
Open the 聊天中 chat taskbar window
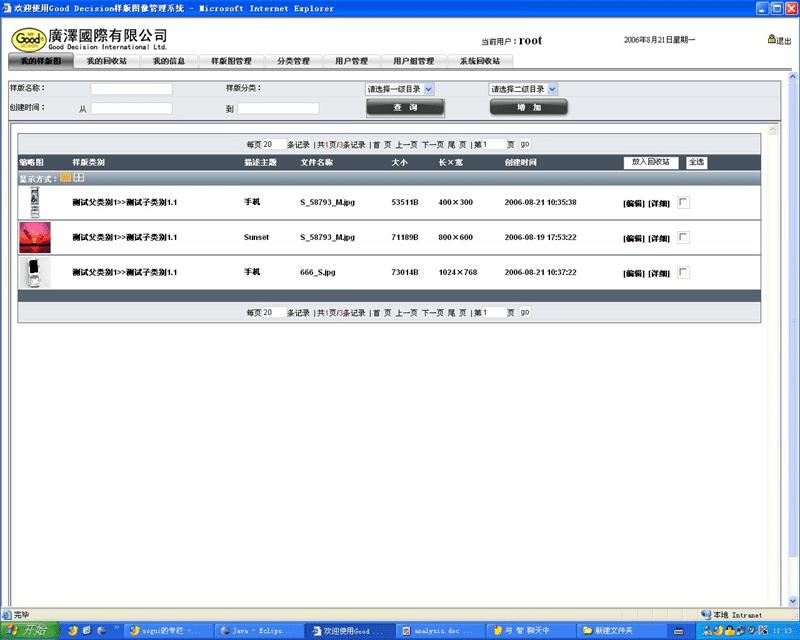[x=530, y=631]
